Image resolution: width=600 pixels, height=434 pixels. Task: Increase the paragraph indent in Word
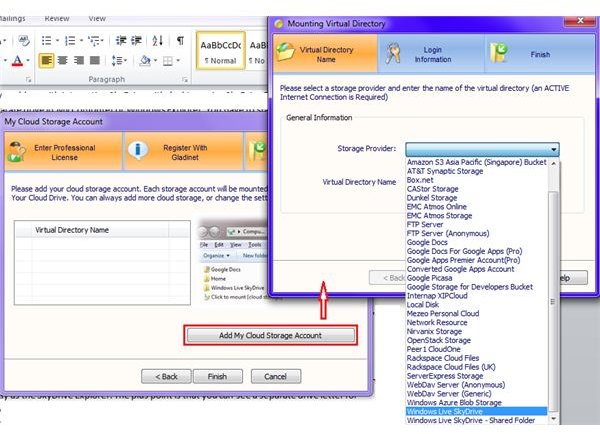[136, 41]
